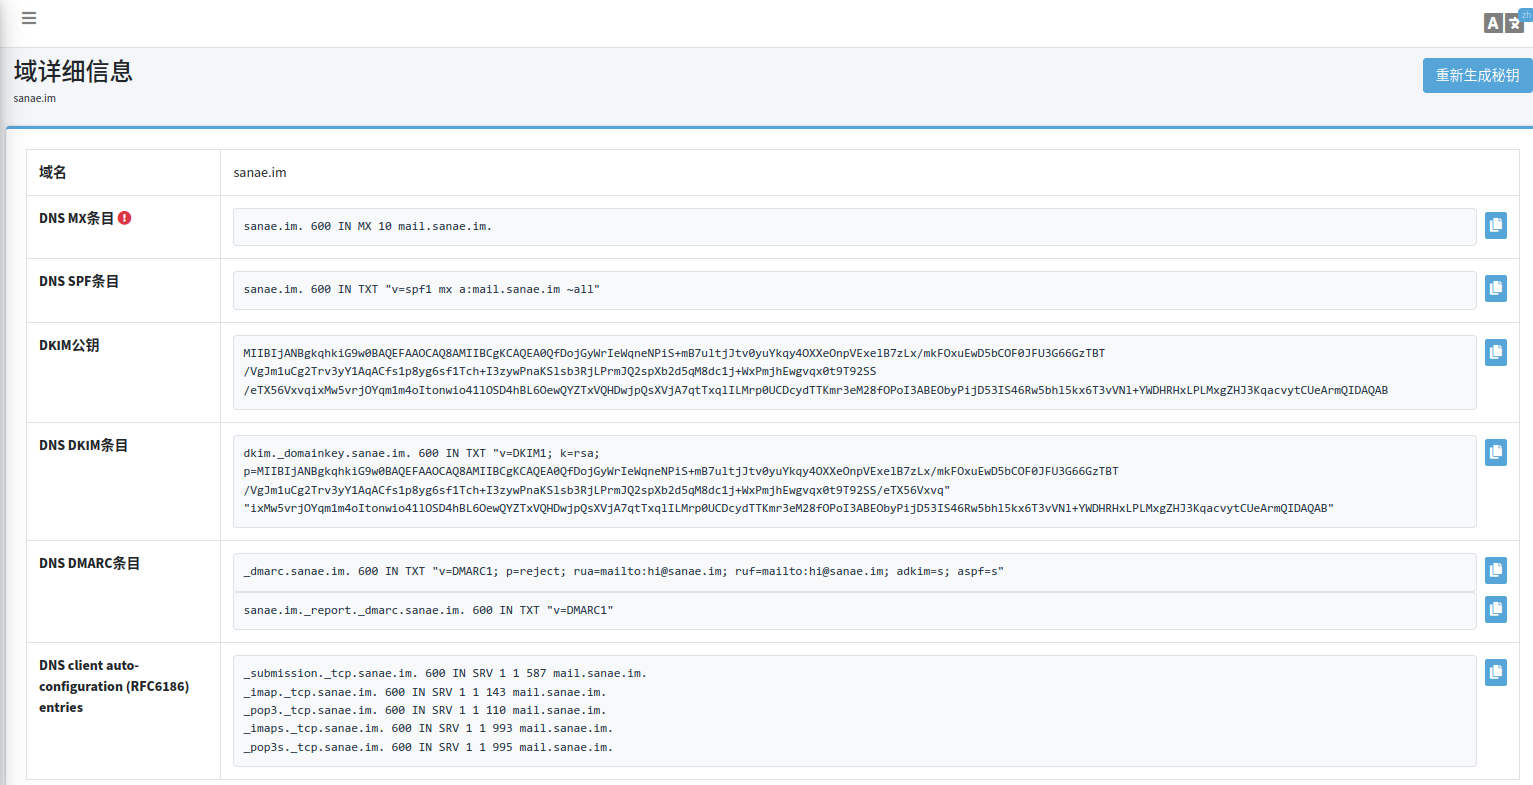Click the DNS client auto-configuration label

pyautogui.click(x=114, y=686)
